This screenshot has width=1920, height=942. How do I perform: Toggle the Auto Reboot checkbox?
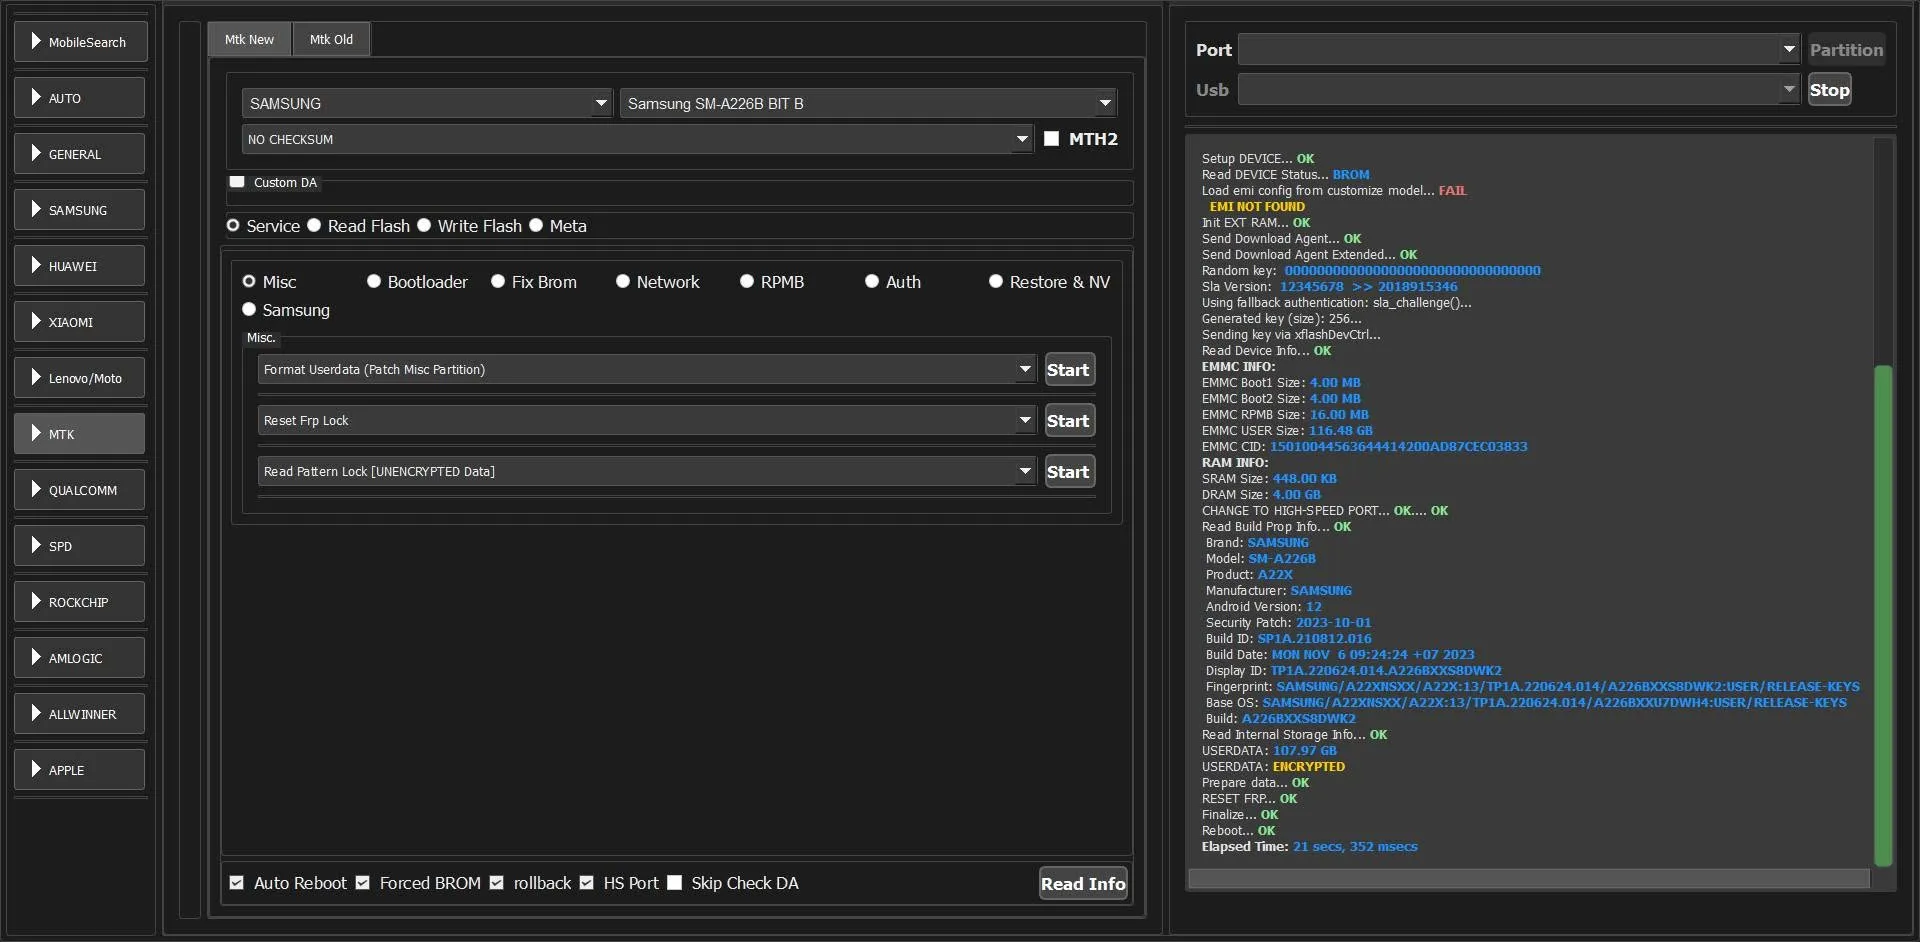(x=237, y=883)
